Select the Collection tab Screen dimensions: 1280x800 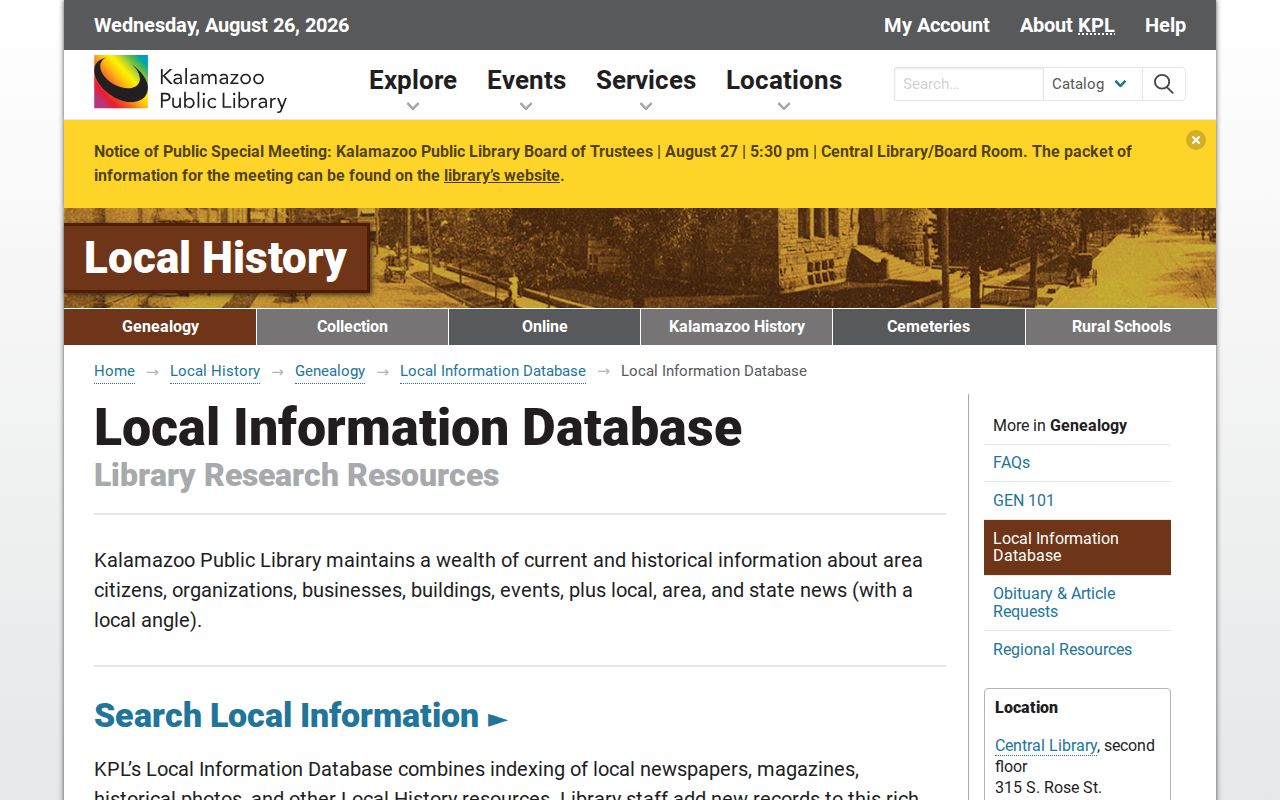(352, 327)
